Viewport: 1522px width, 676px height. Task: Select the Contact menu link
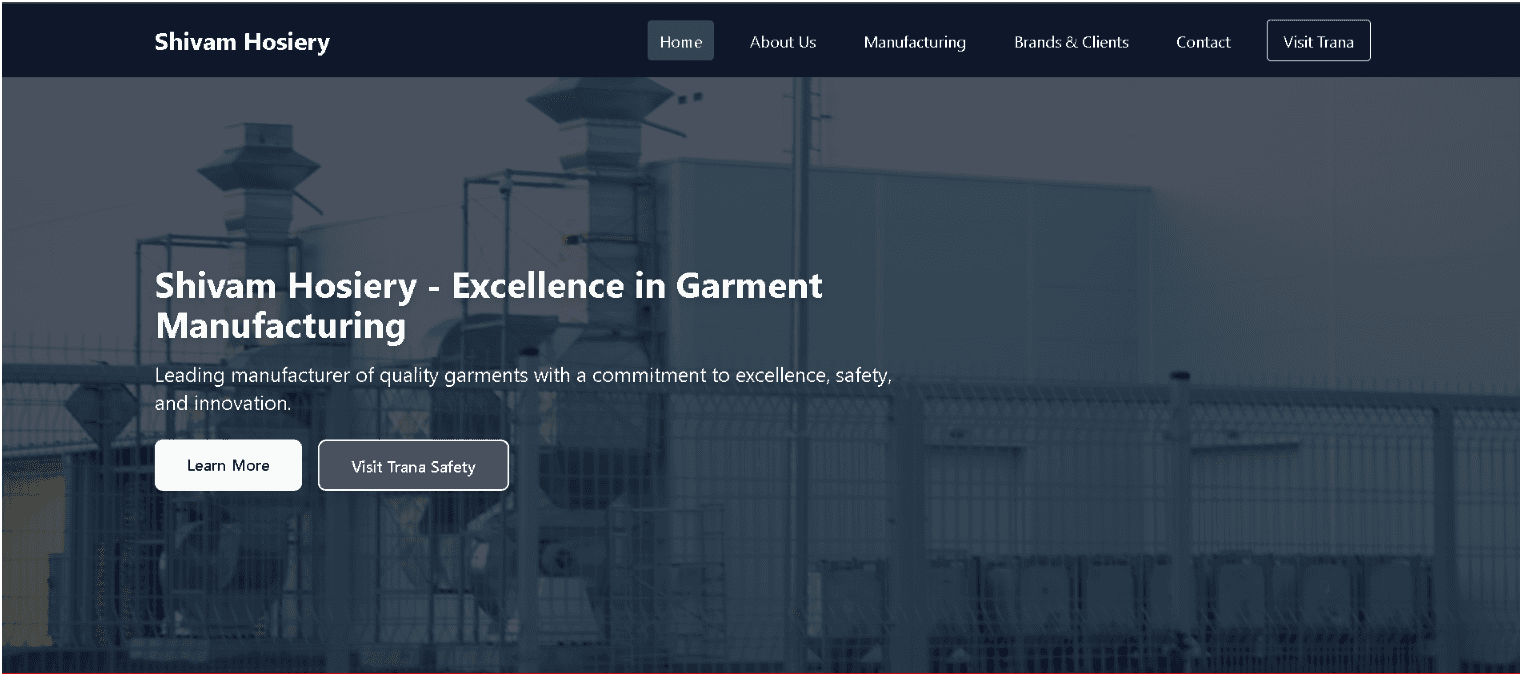(1203, 41)
